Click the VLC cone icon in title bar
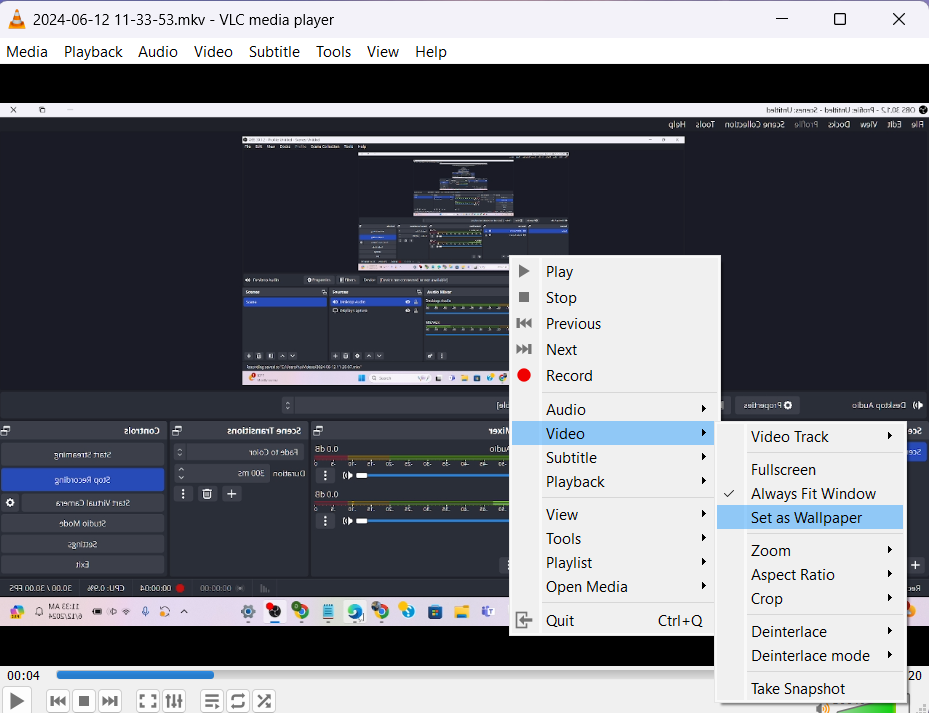 pos(17,20)
